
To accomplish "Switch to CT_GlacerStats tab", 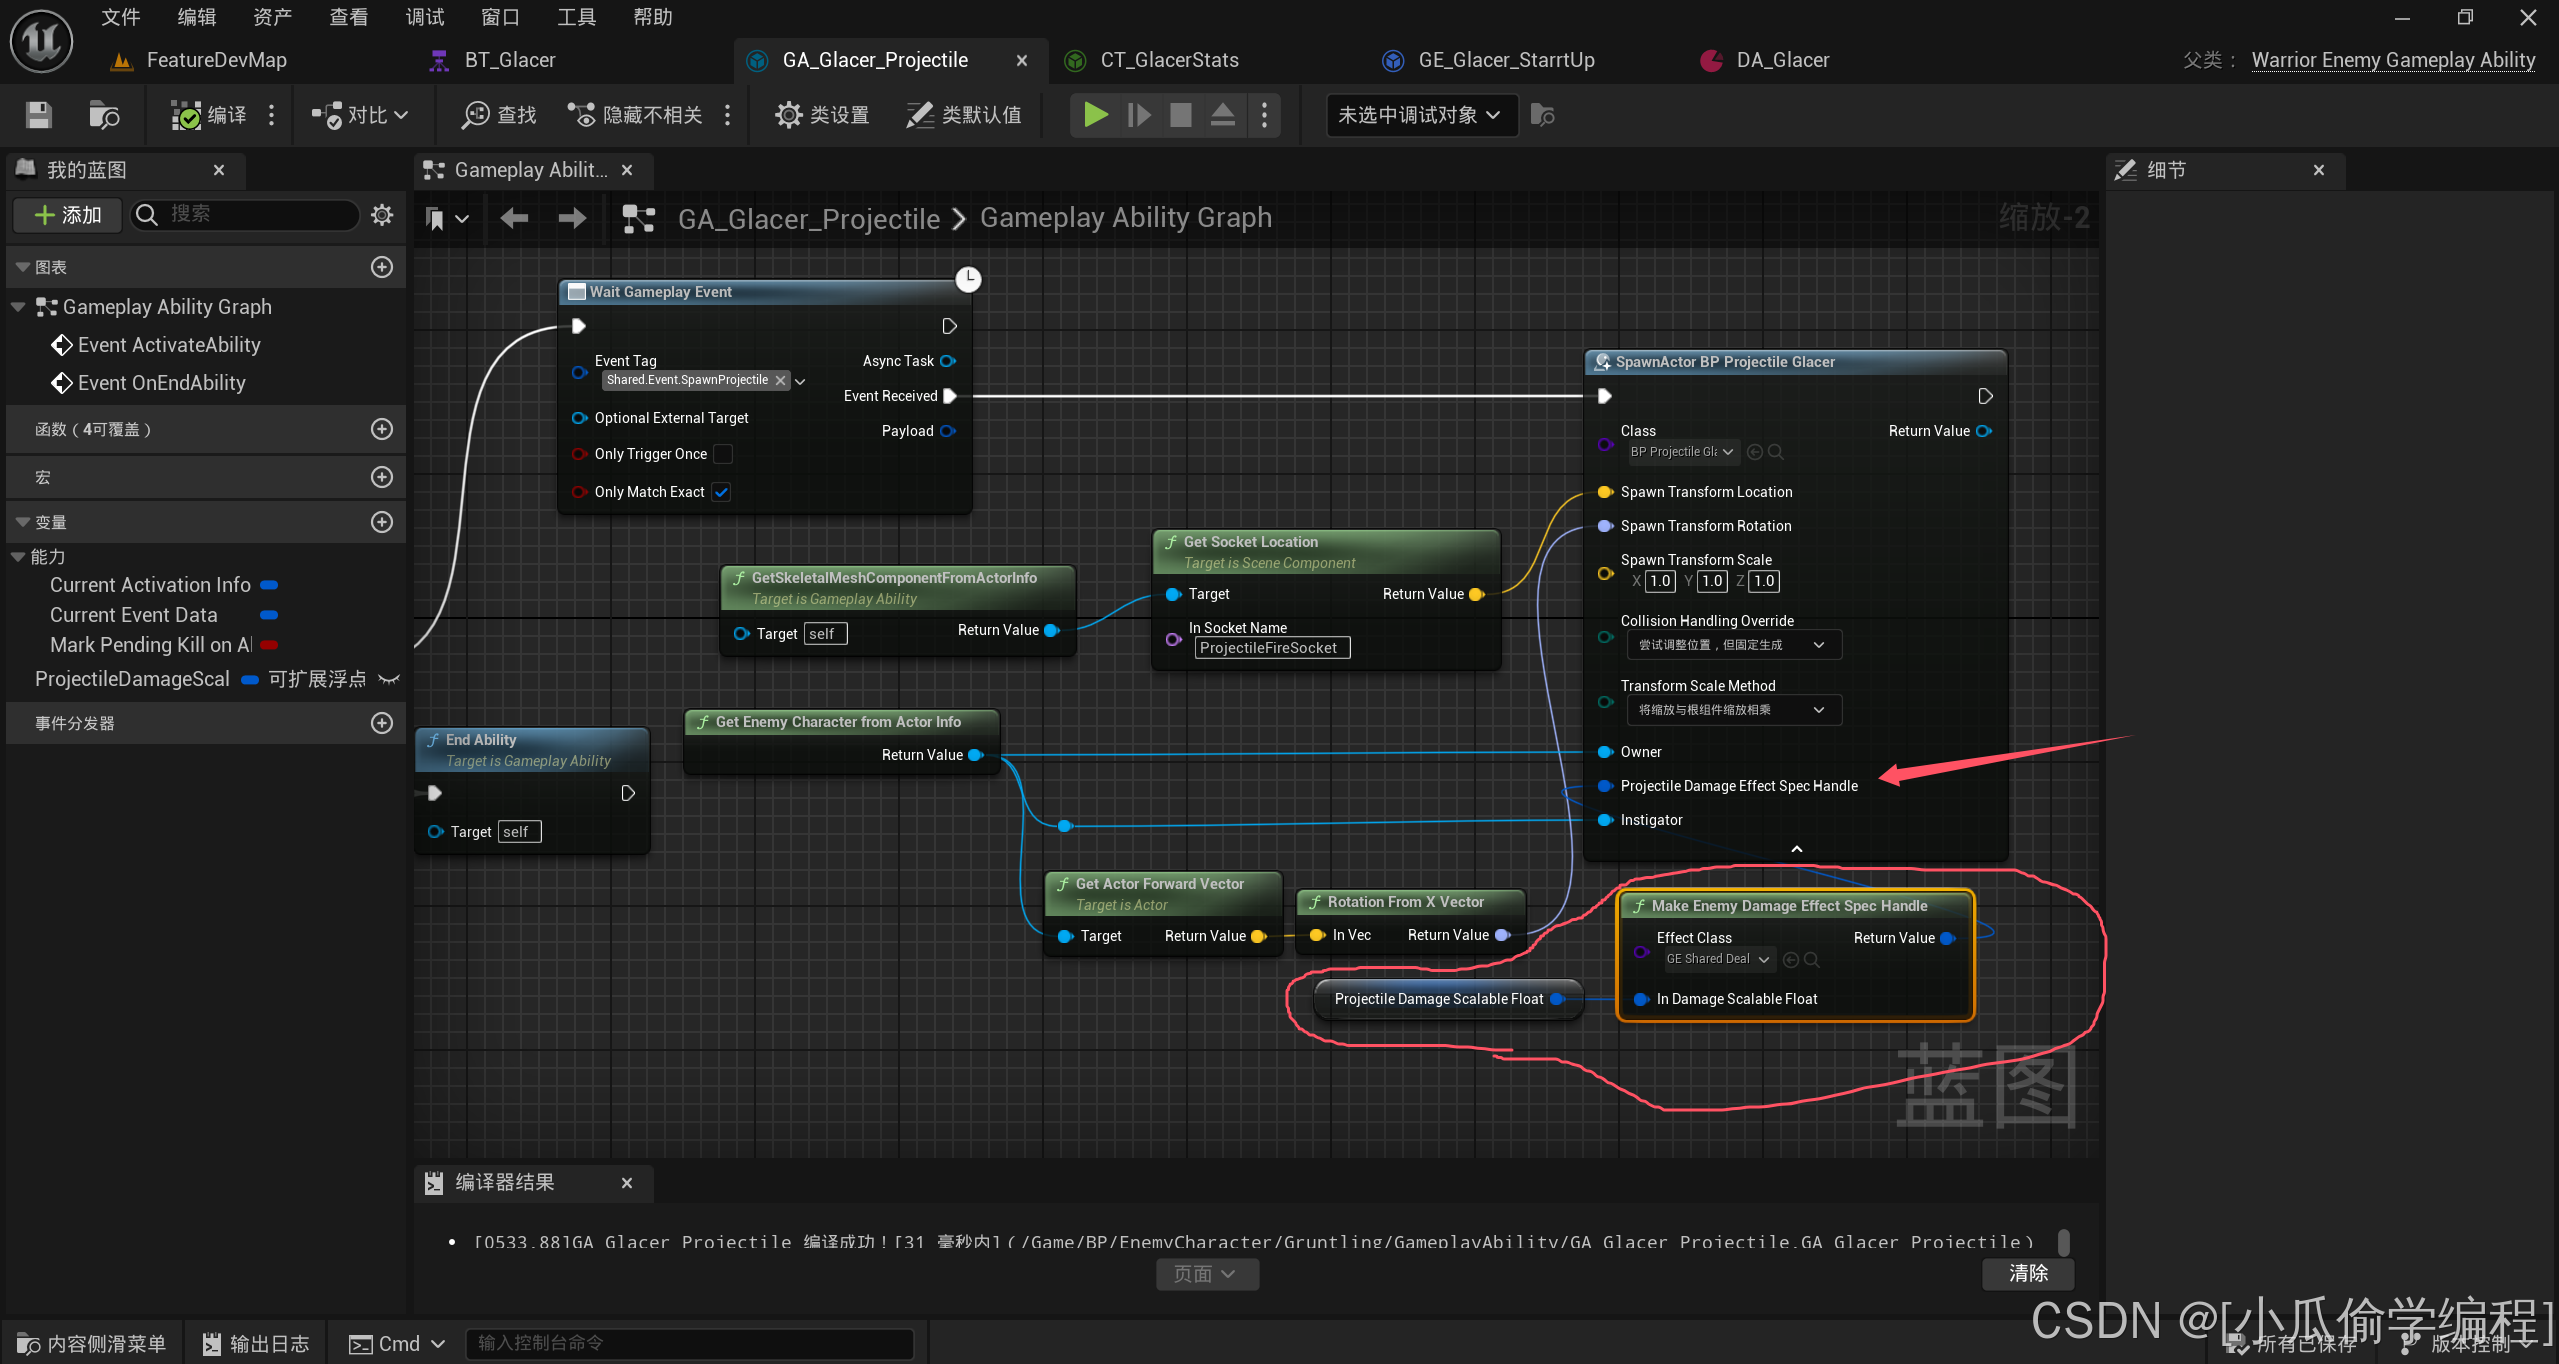I will tap(1168, 60).
